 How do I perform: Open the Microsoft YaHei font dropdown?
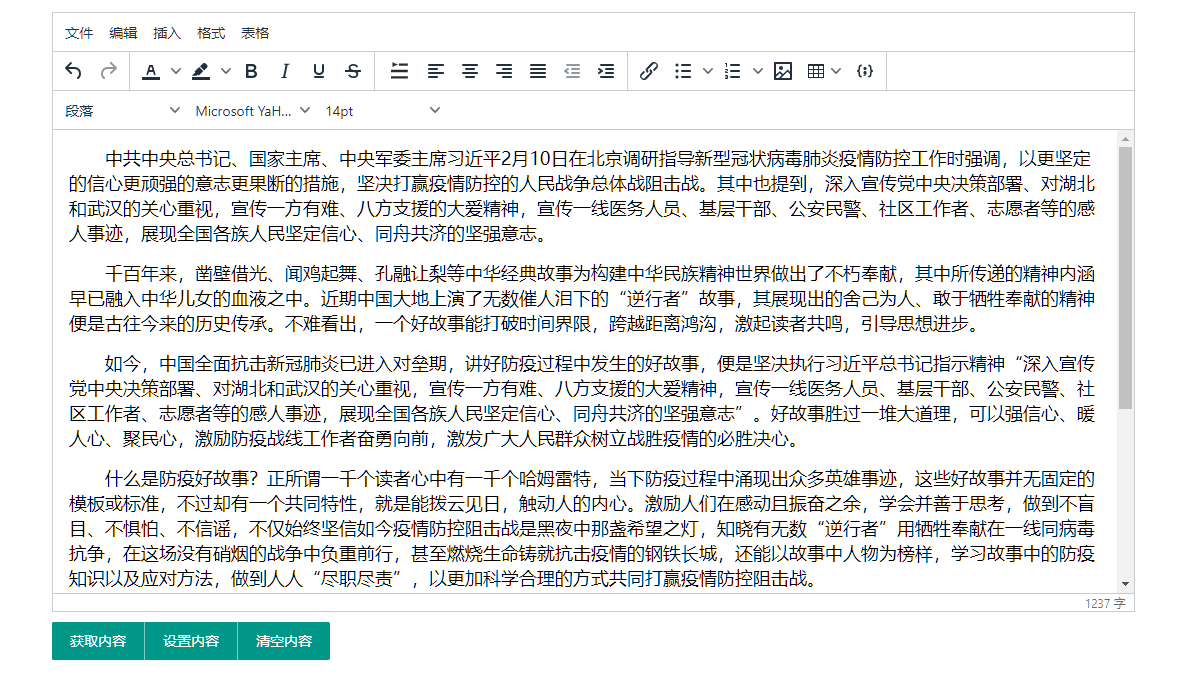coord(252,111)
